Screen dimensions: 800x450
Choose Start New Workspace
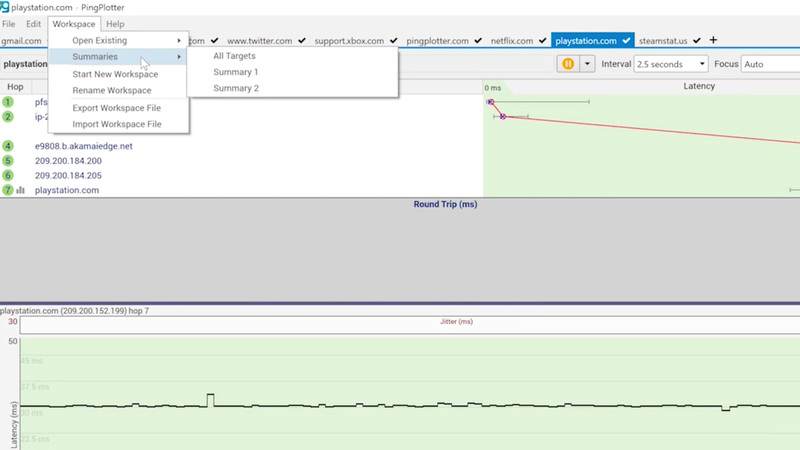coord(115,74)
